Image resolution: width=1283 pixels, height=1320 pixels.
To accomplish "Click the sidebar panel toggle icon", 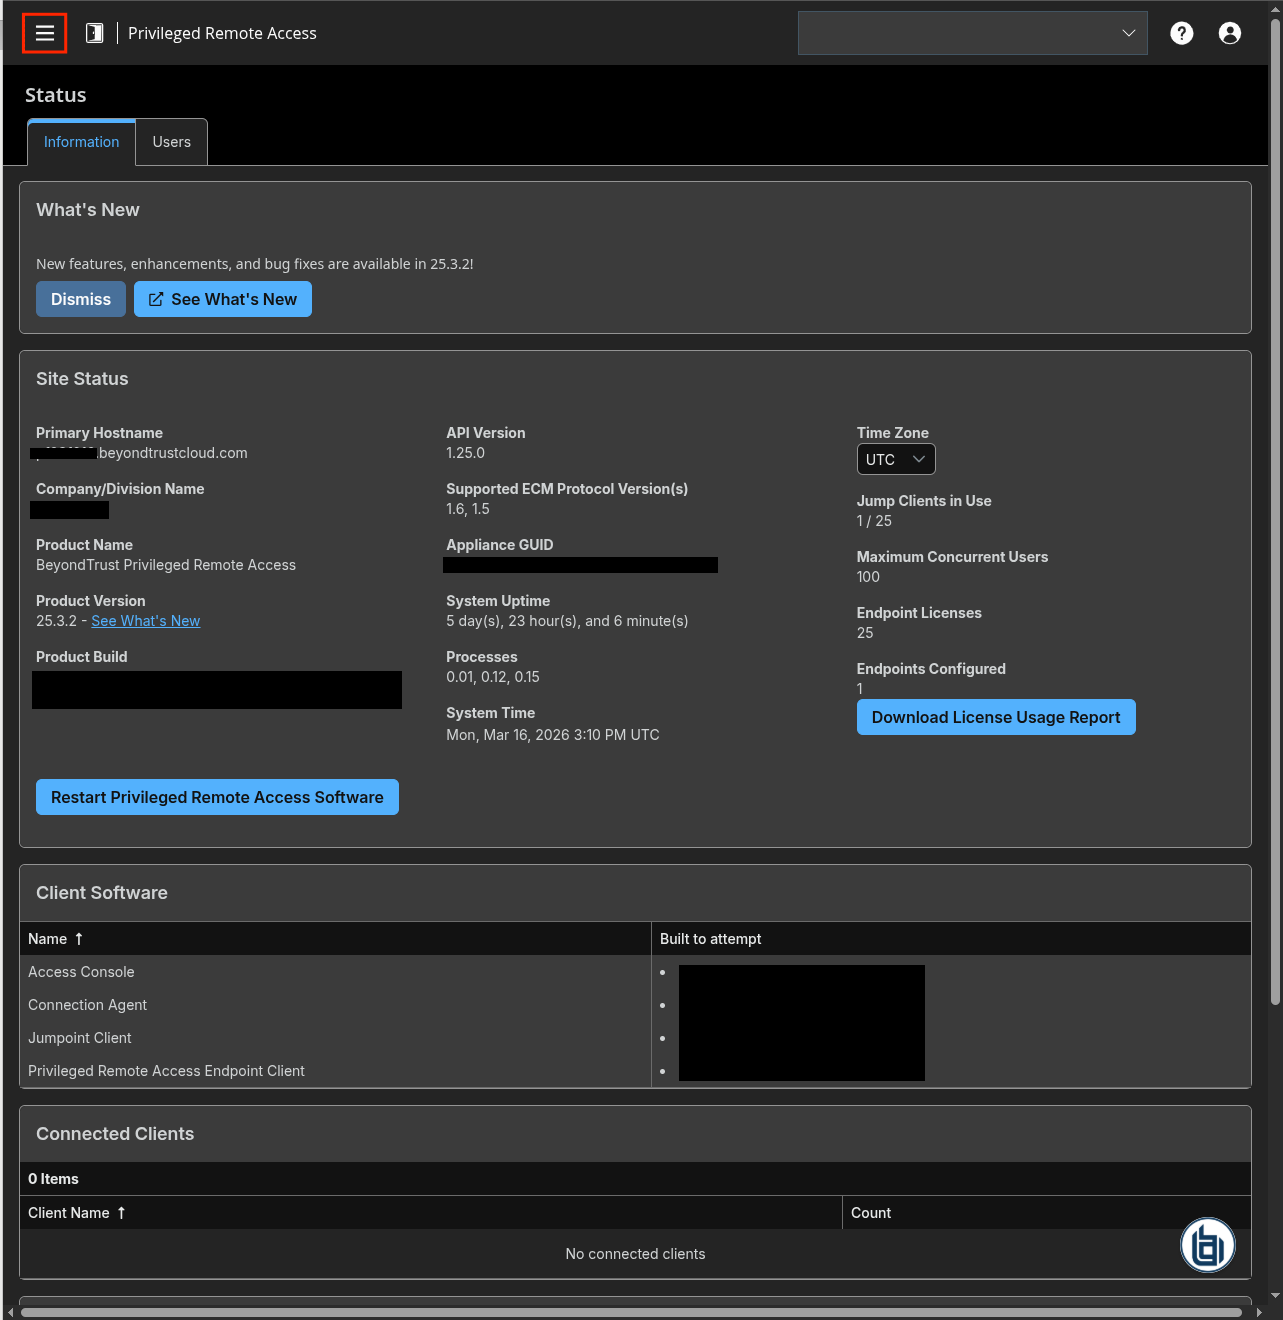I will pyautogui.click(x=94, y=33).
